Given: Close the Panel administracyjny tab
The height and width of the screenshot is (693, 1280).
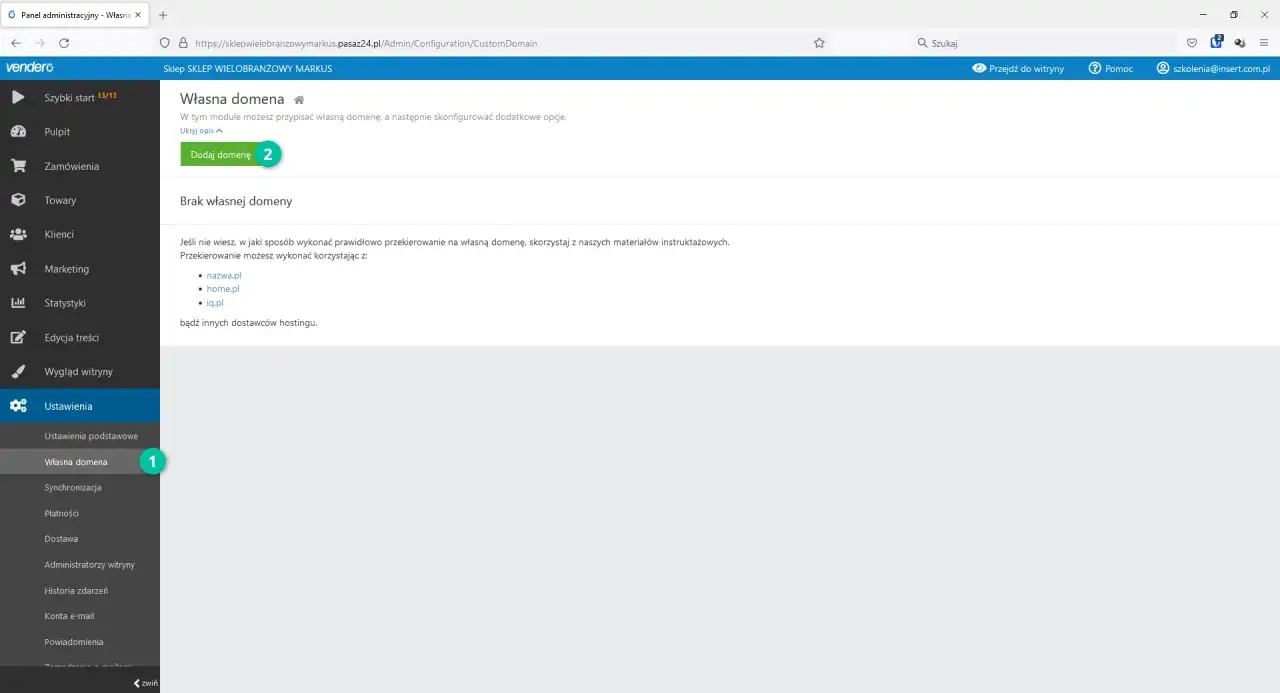Looking at the screenshot, I should tap(138, 15).
